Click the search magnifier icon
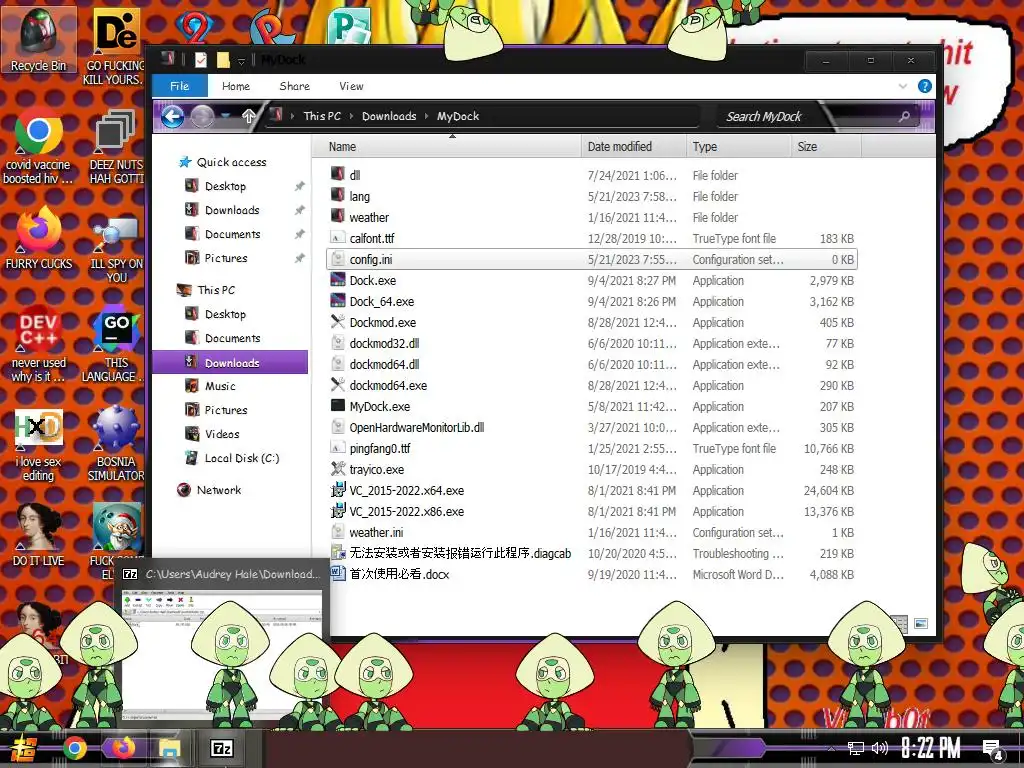This screenshot has width=1024, height=768. (904, 116)
